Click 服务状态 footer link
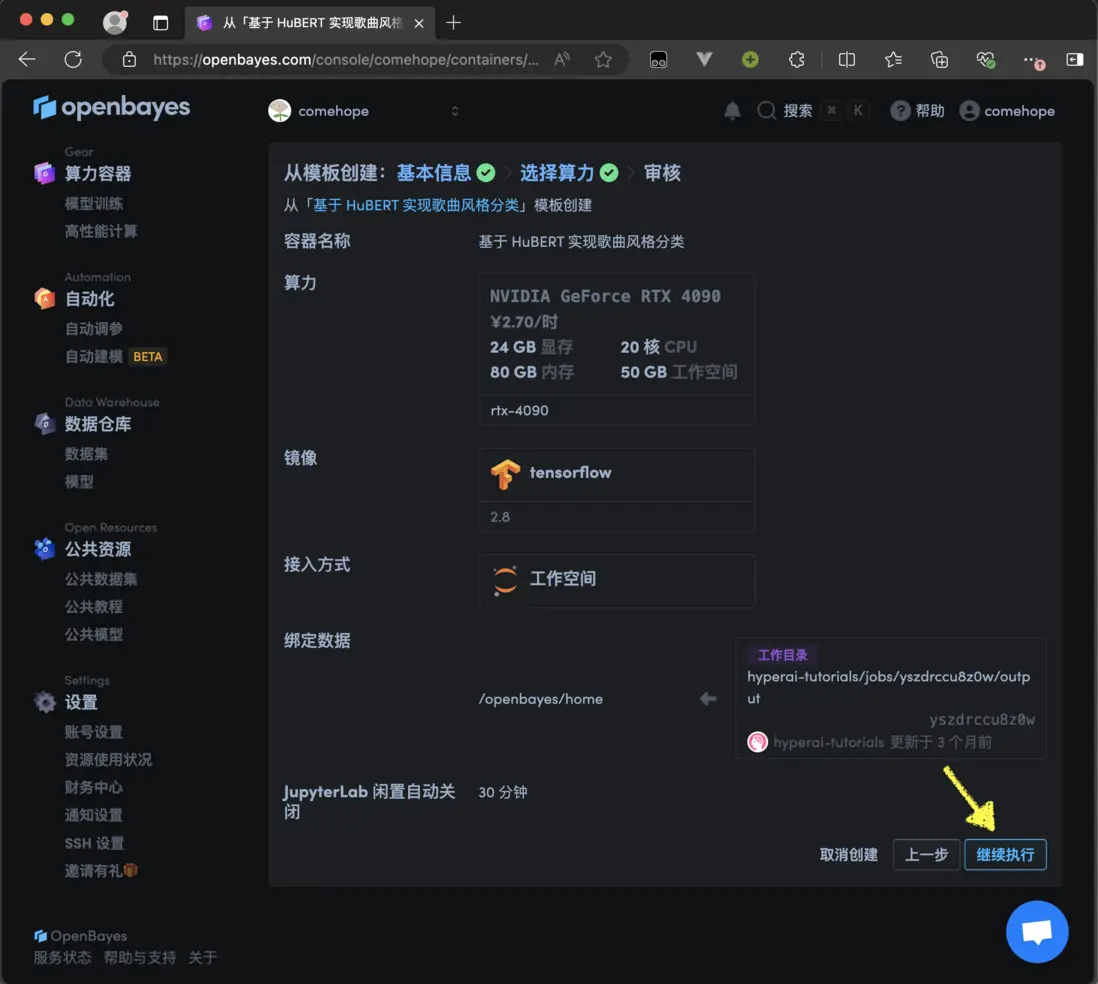This screenshot has width=1098, height=984. click(x=62, y=957)
